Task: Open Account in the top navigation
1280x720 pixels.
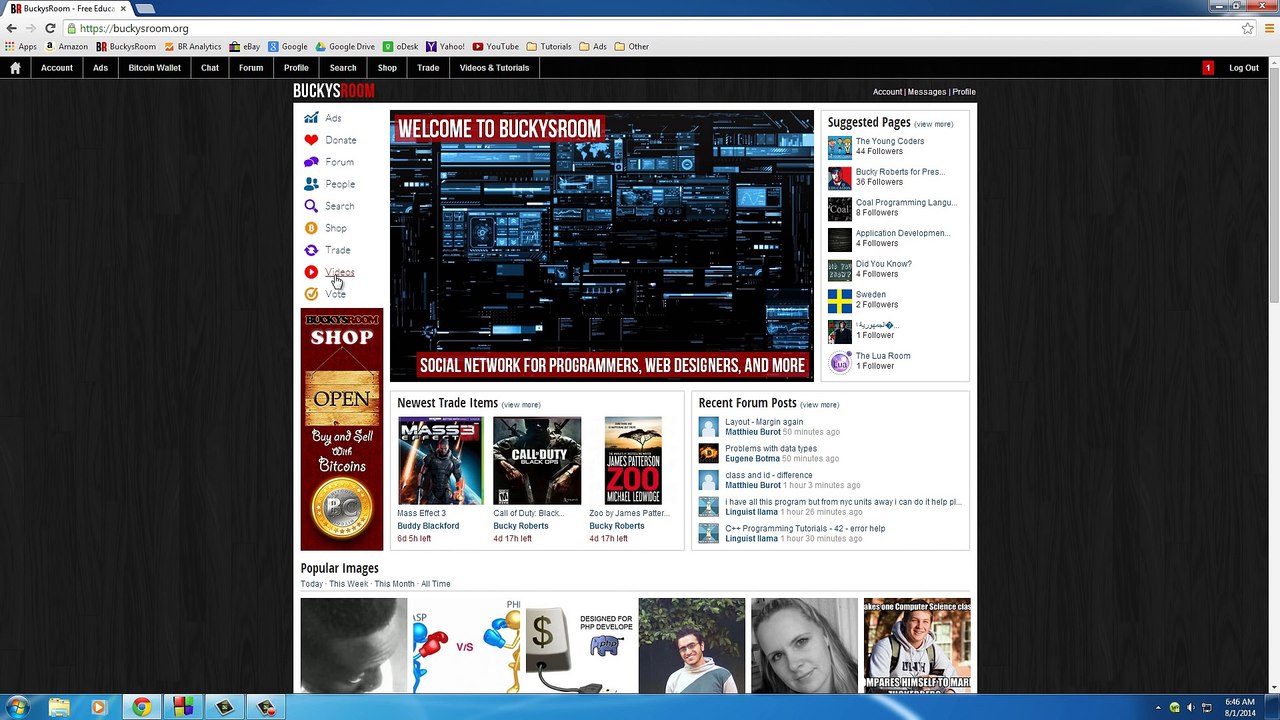Action: click(x=57, y=68)
